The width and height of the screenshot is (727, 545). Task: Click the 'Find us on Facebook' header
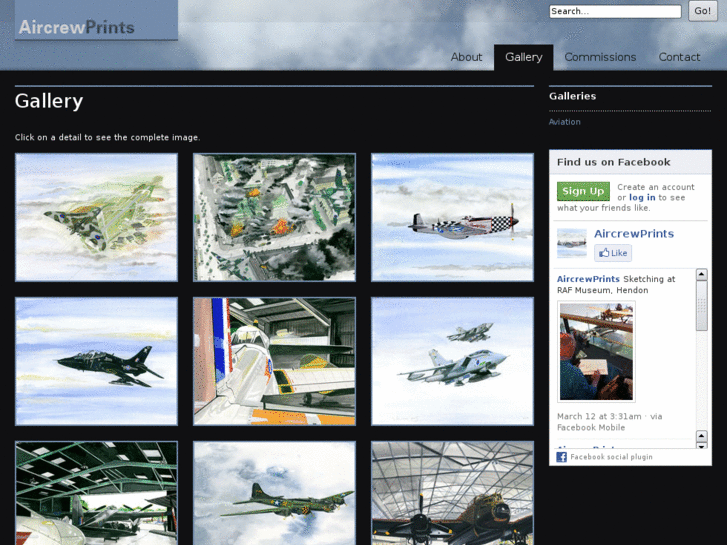tap(613, 162)
